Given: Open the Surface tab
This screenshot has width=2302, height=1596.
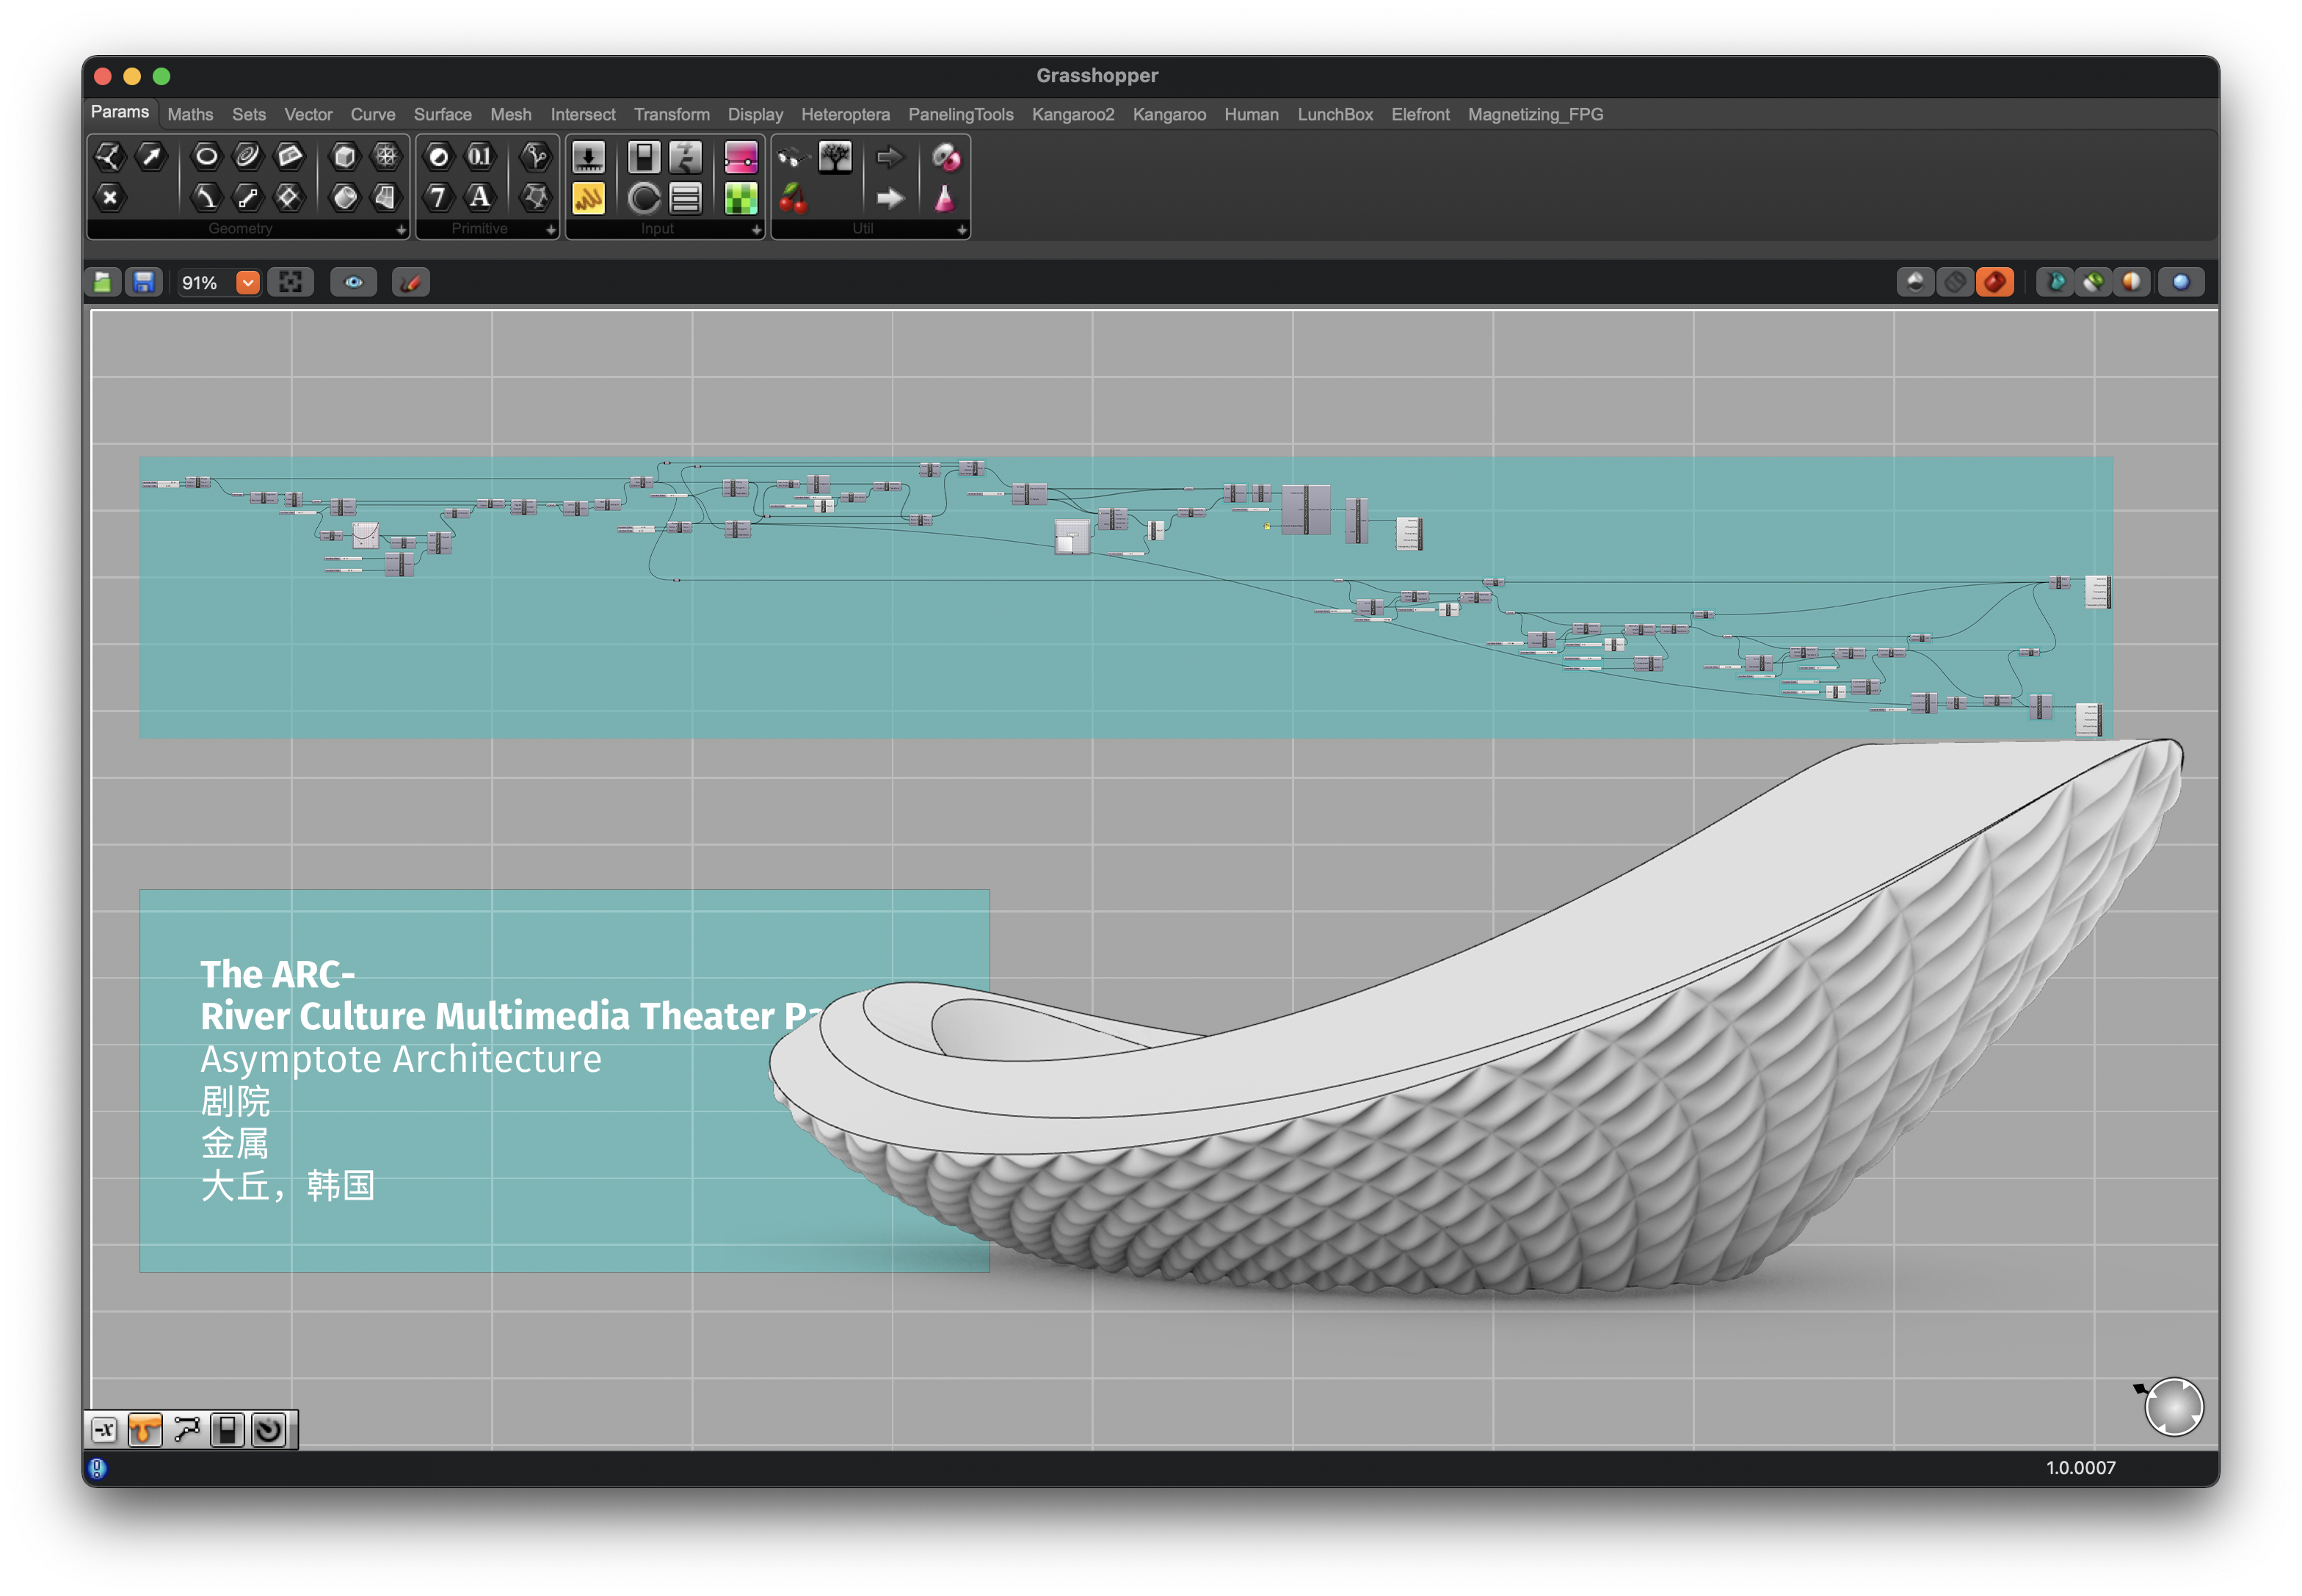Looking at the screenshot, I should click(x=442, y=114).
